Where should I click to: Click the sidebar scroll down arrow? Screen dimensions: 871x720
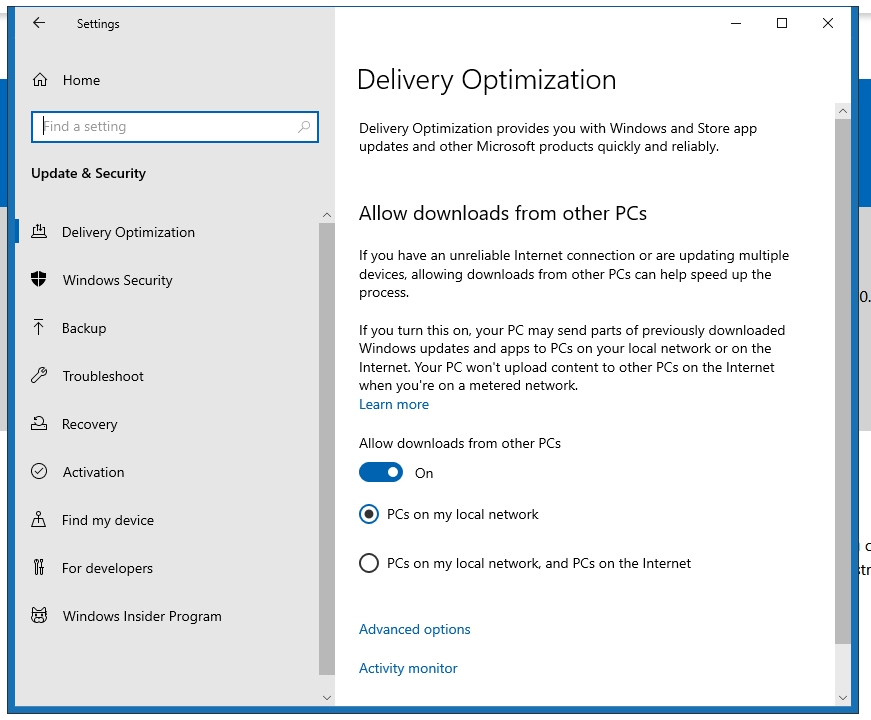pyautogui.click(x=327, y=698)
